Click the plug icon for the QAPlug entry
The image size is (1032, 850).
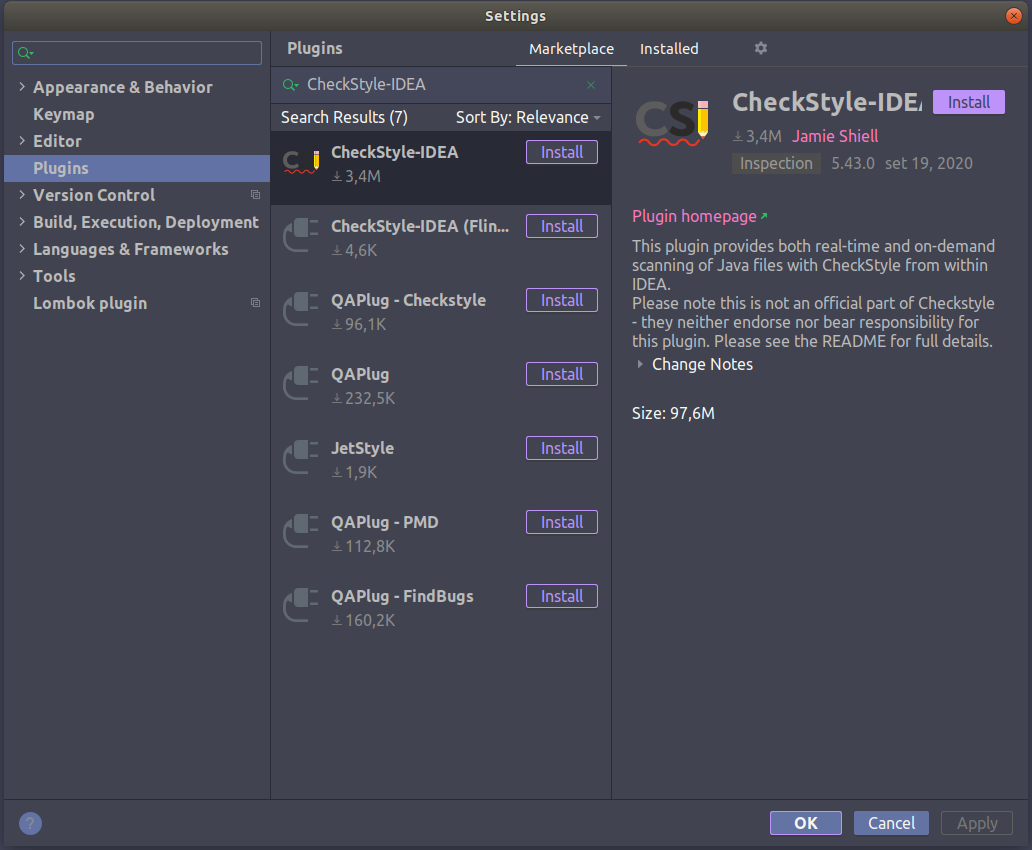point(301,383)
